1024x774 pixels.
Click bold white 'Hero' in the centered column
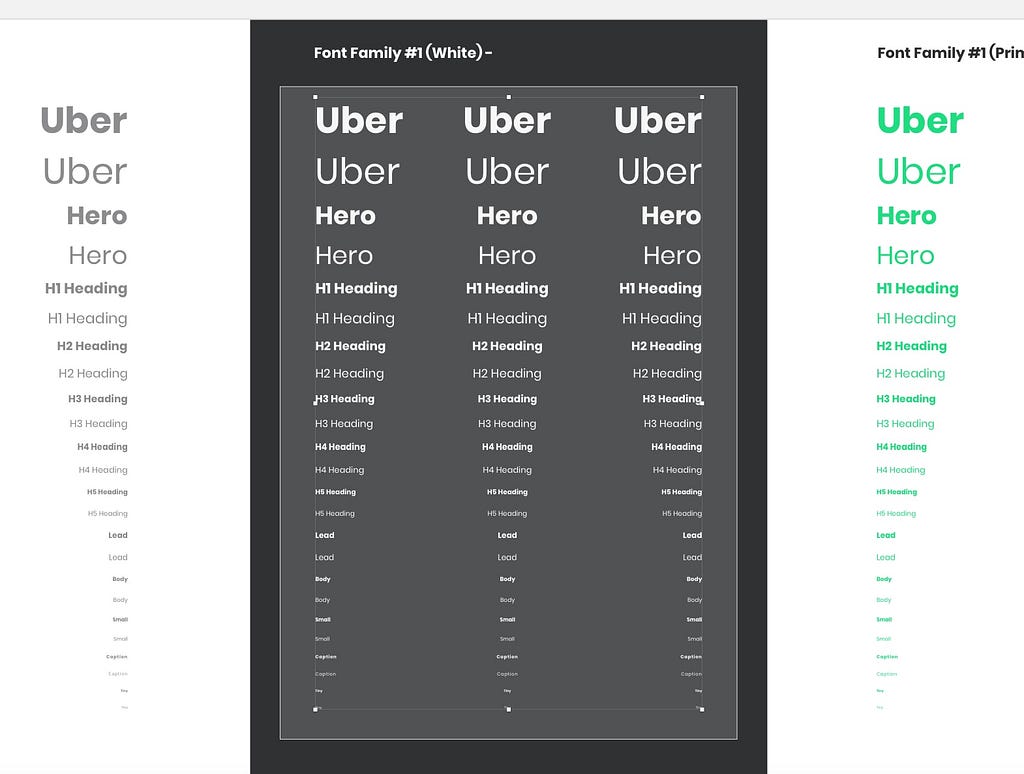coord(507,216)
